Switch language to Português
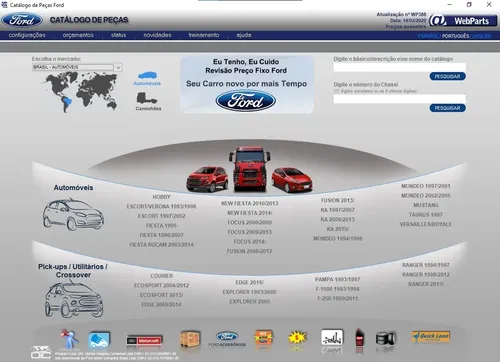 tap(455, 36)
